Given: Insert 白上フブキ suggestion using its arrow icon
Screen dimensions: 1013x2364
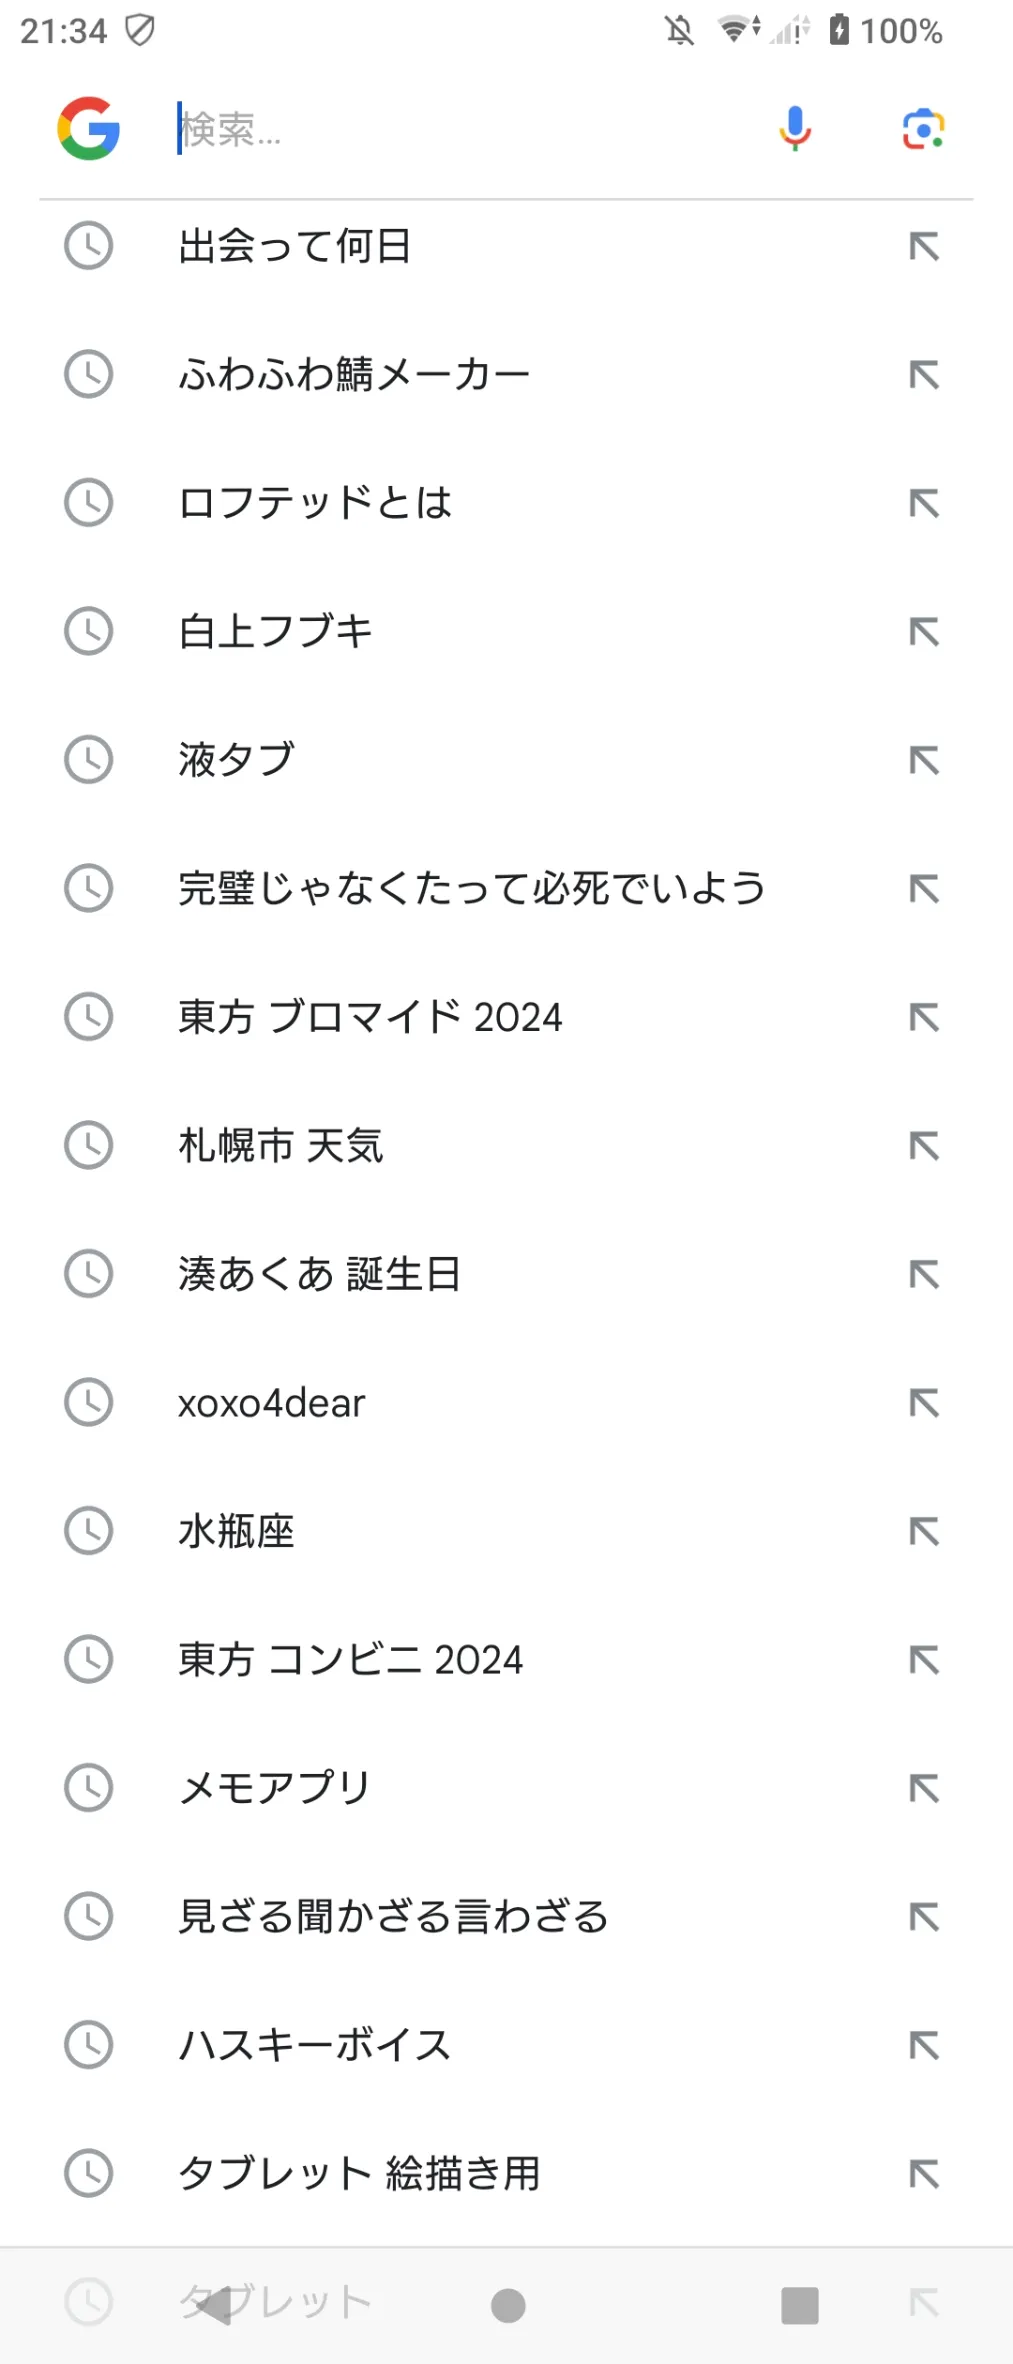Looking at the screenshot, I should point(924,631).
